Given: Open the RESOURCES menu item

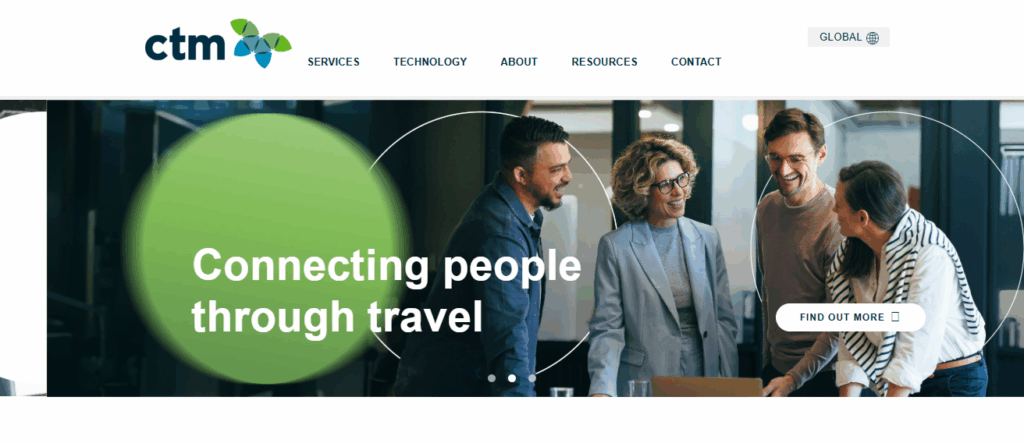Looking at the screenshot, I should click(604, 62).
